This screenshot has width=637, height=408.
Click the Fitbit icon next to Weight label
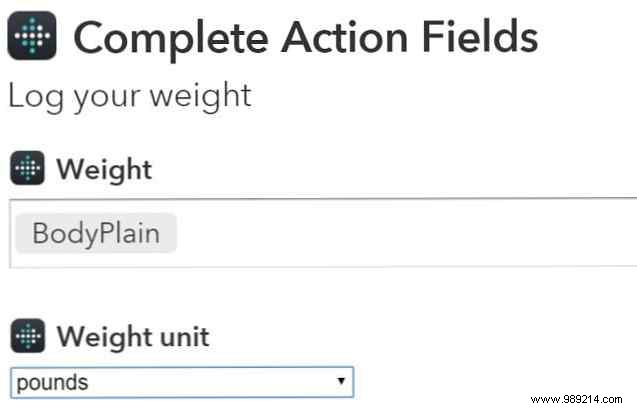[x=27, y=169]
